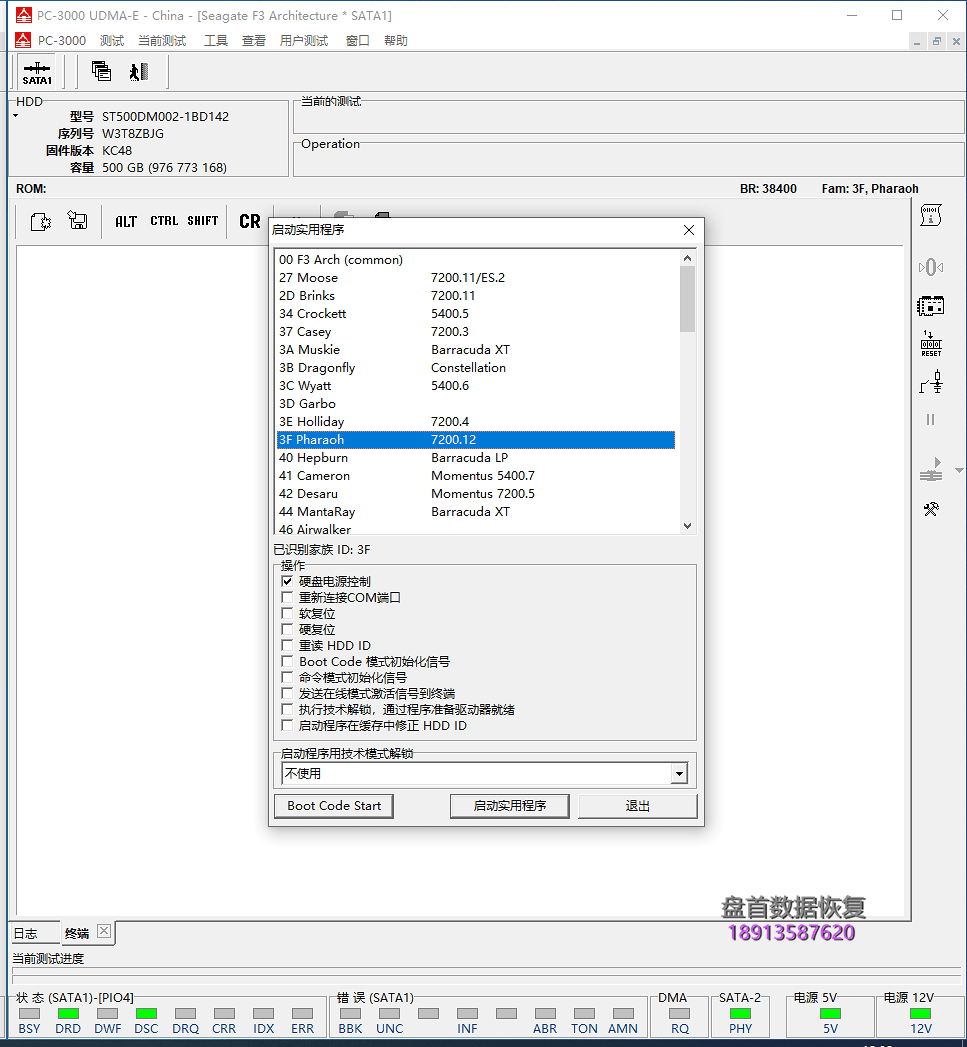This screenshot has width=967, height=1047.
Task: Click the family list scroll up arrow
Action: (x=687, y=258)
